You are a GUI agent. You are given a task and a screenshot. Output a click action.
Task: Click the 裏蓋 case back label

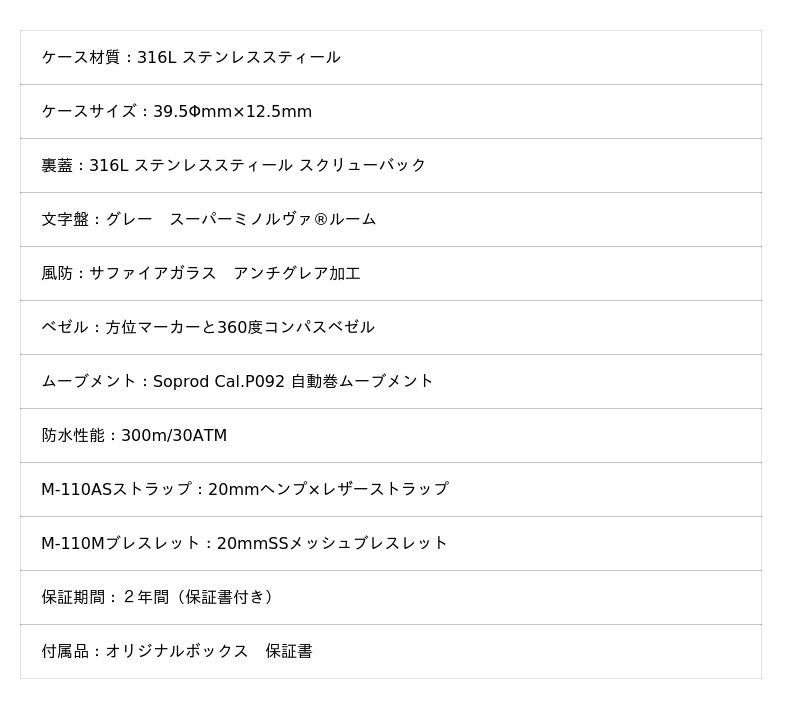(x=57, y=166)
